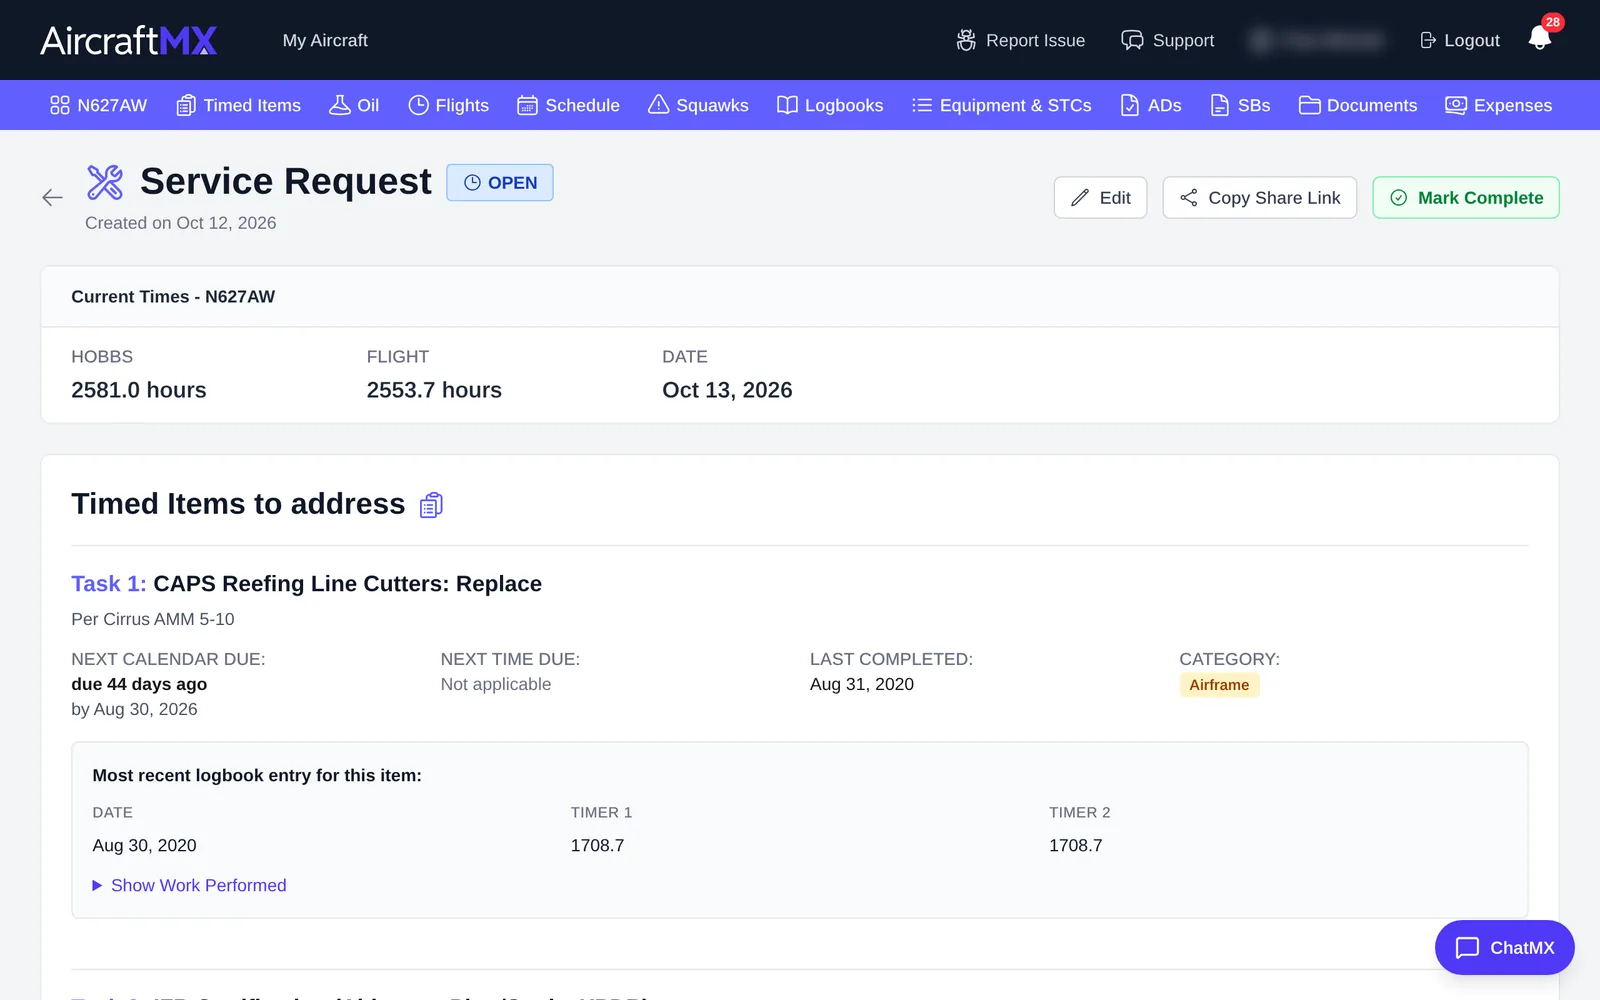
Task: Expand Show Work Performed
Action: (189, 885)
